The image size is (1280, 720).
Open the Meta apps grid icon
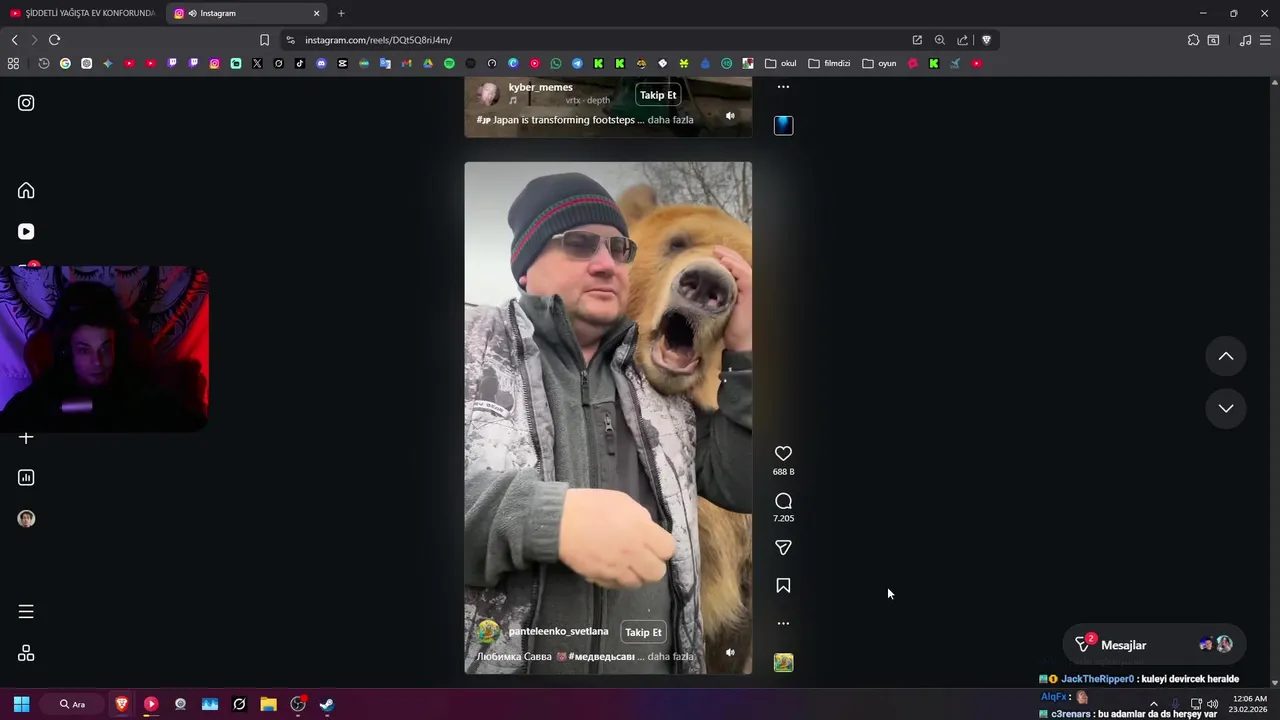26,653
